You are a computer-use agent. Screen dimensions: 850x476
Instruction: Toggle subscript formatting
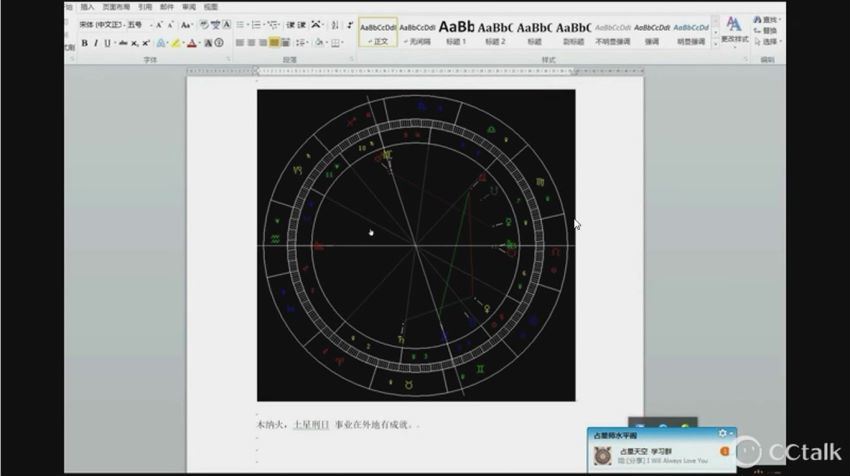(x=135, y=43)
